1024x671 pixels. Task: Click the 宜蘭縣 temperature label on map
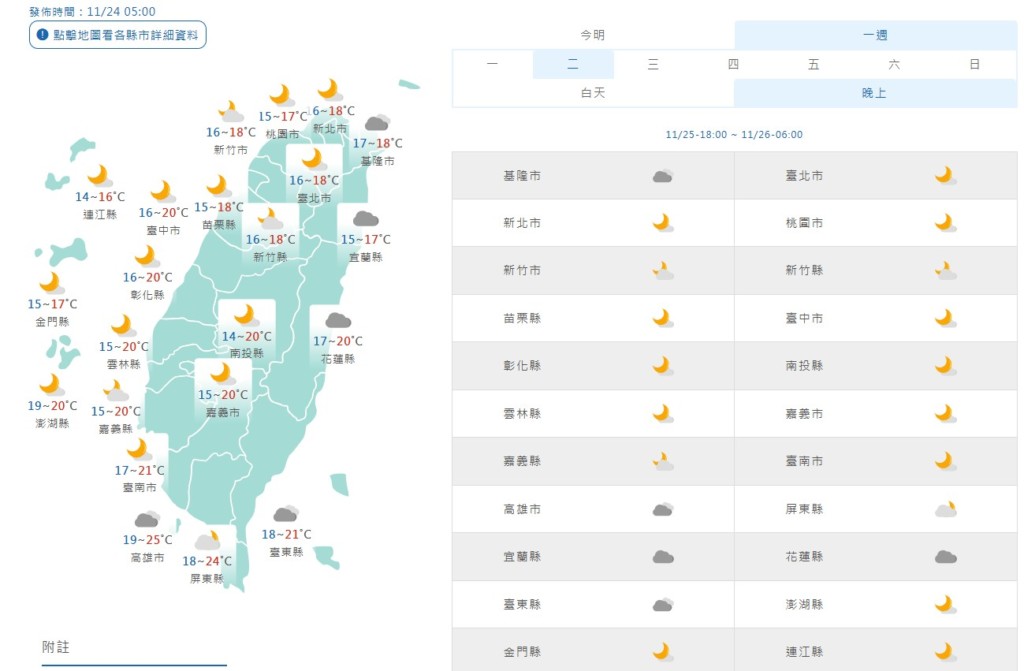pyautogui.click(x=365, y=240)
